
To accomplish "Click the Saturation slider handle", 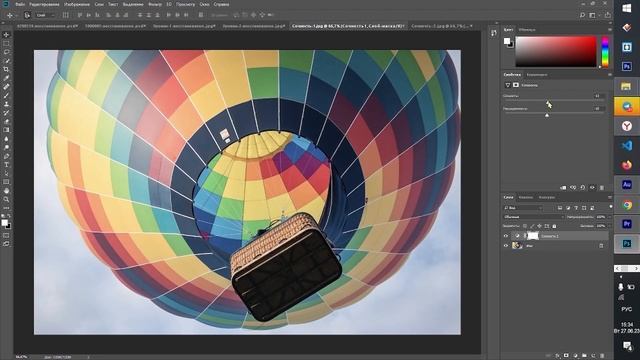I will tap(547, 115).
